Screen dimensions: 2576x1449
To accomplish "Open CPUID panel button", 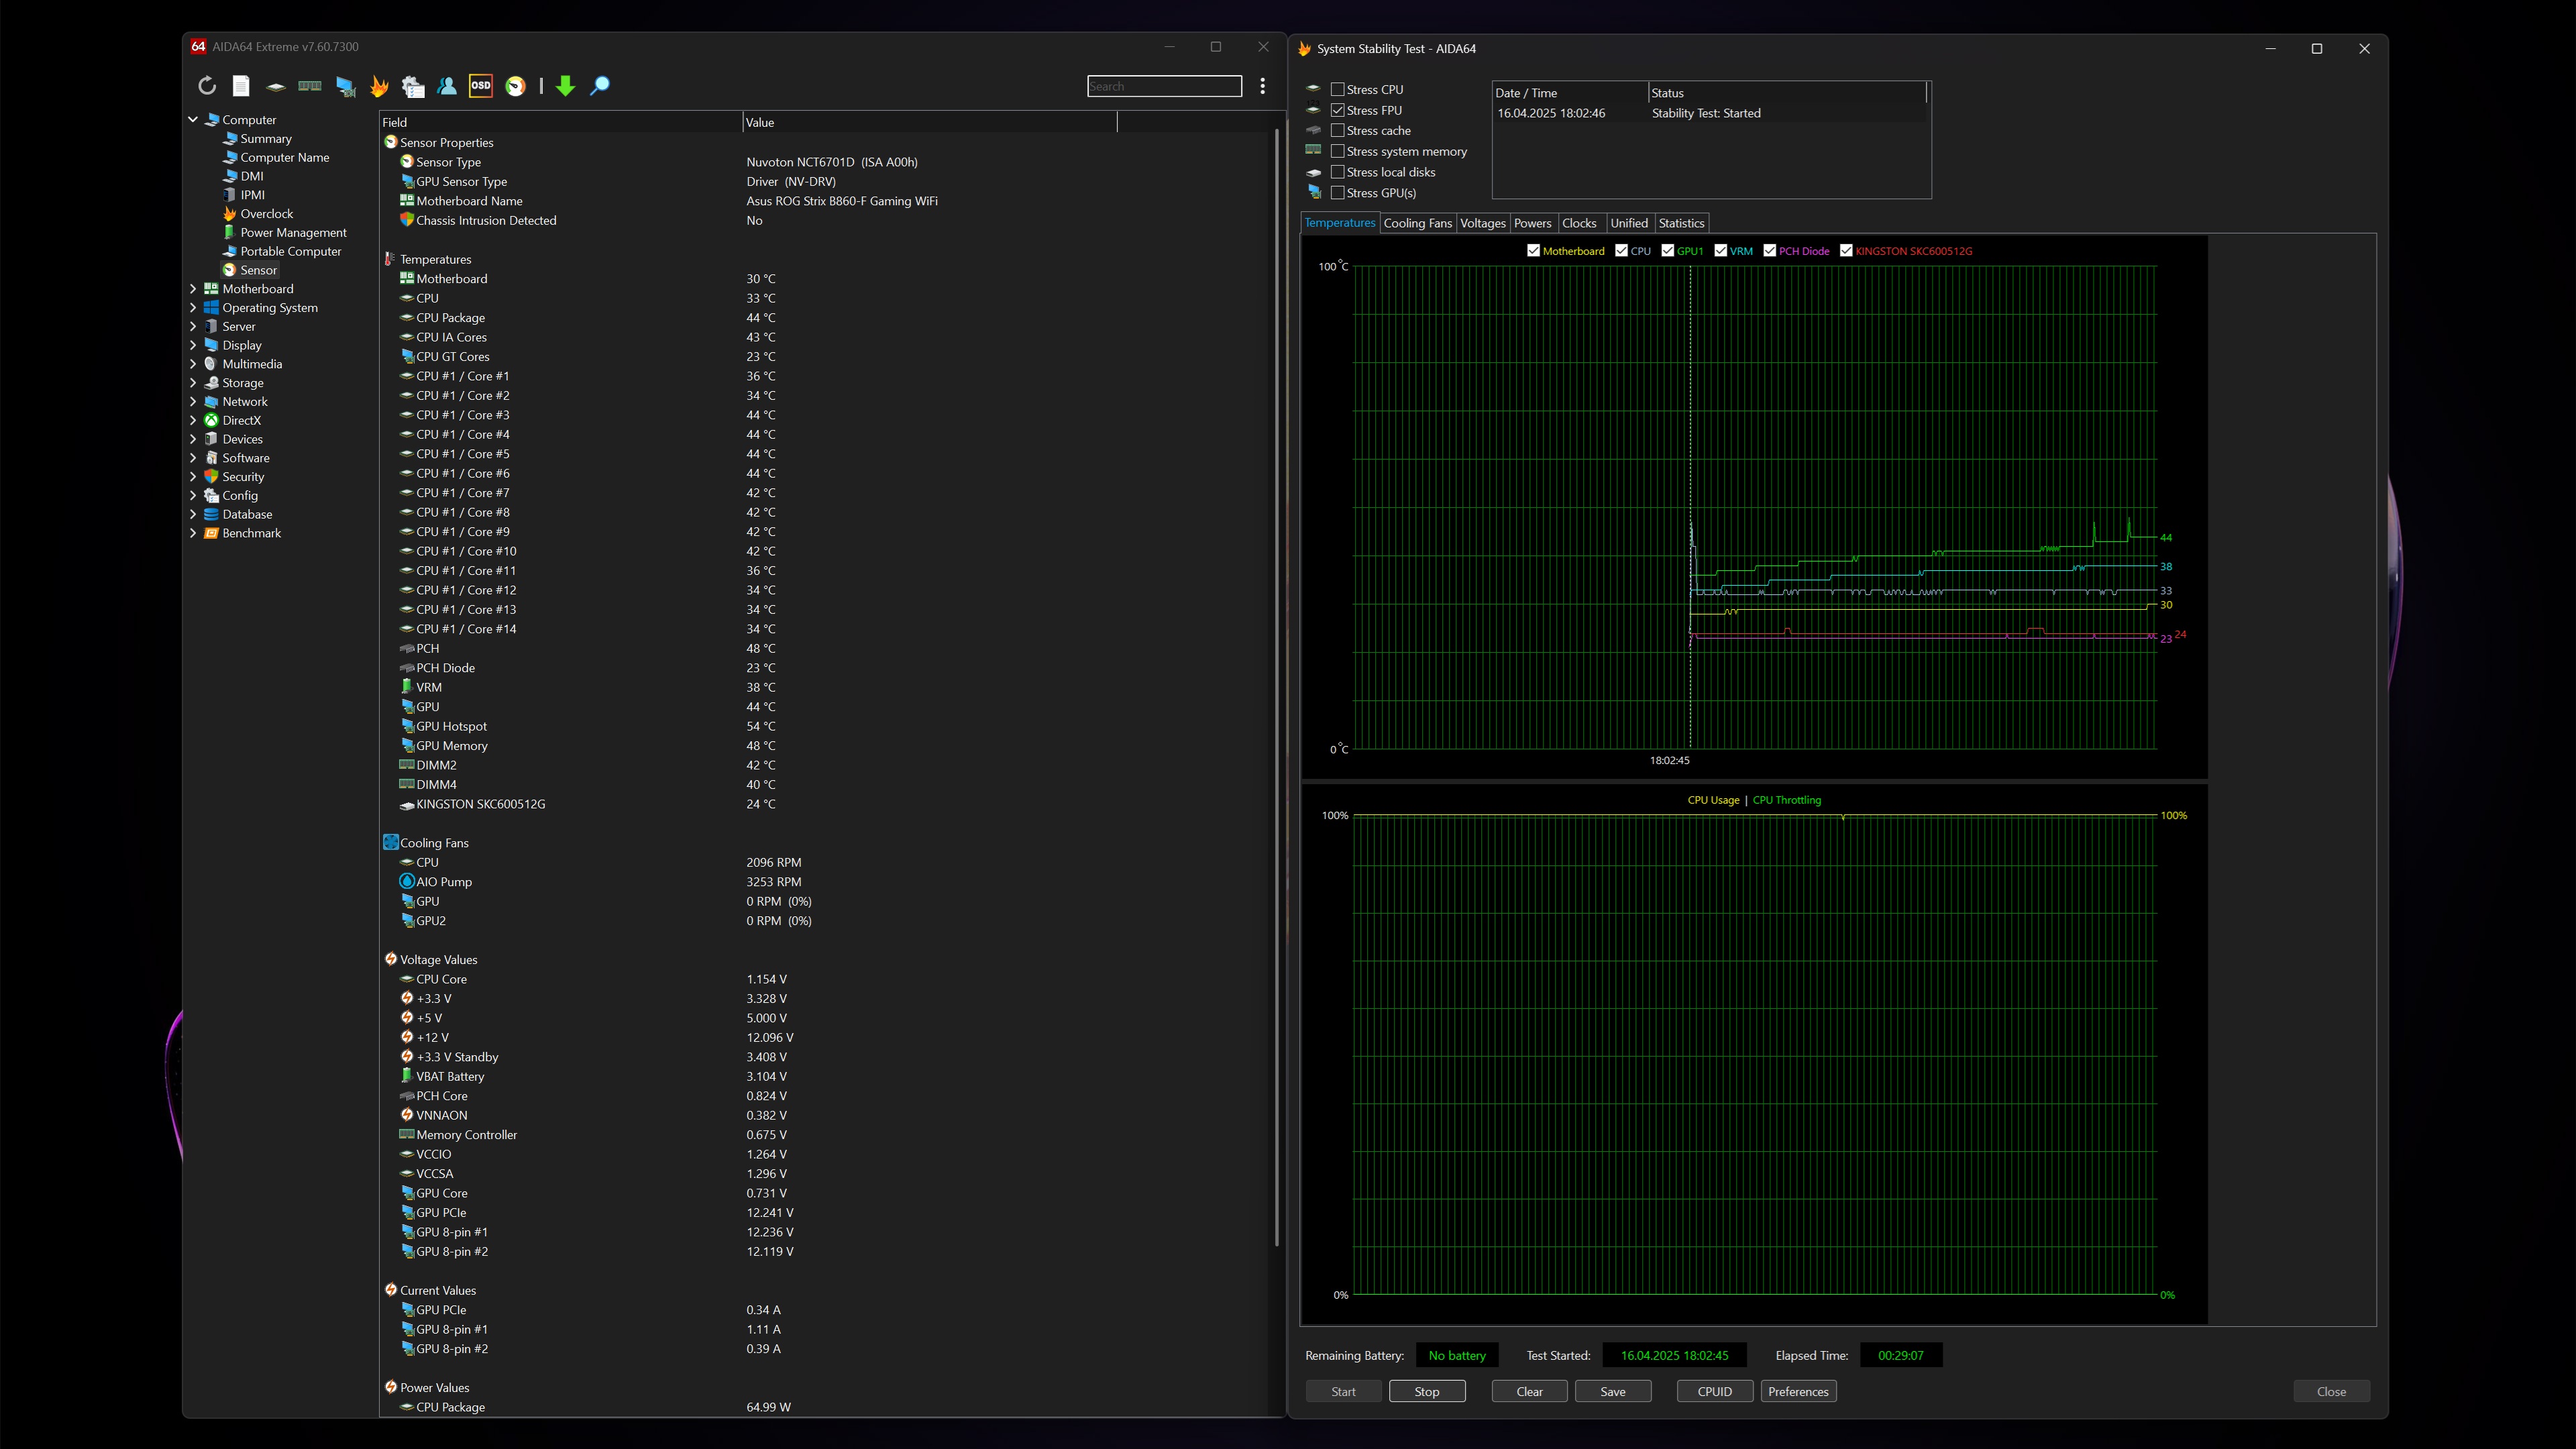I will [1714, 1392].
